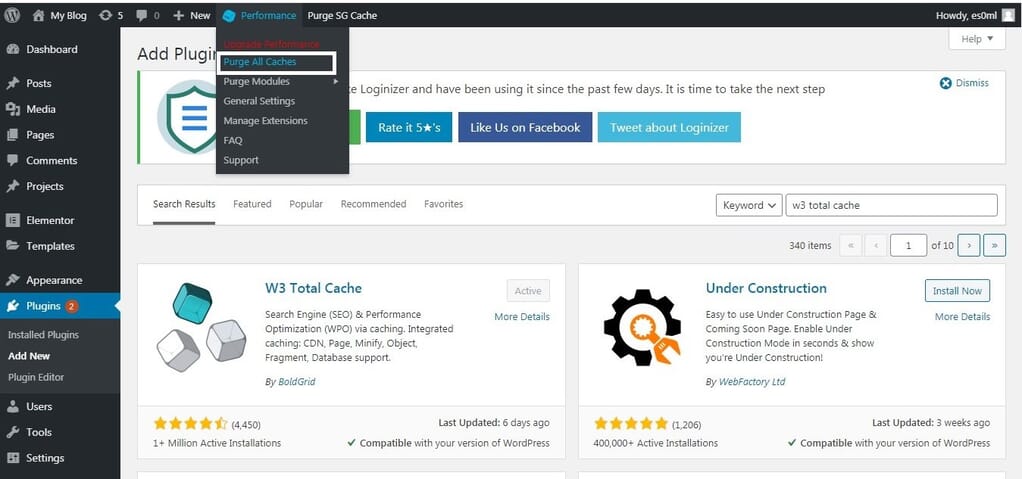Switch to the Favorites tab
Screen dimensions: 1022x479
click(x=443, y=204)
